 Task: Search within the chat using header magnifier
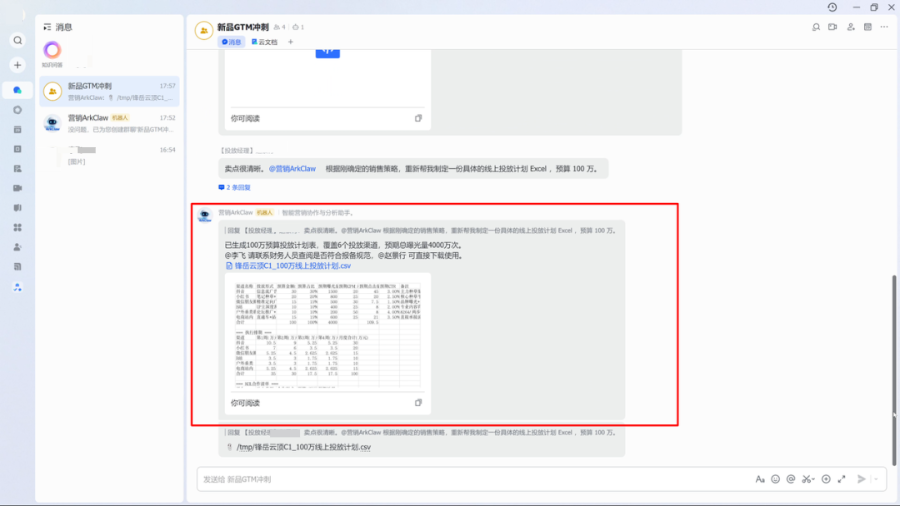click(816, 27)
